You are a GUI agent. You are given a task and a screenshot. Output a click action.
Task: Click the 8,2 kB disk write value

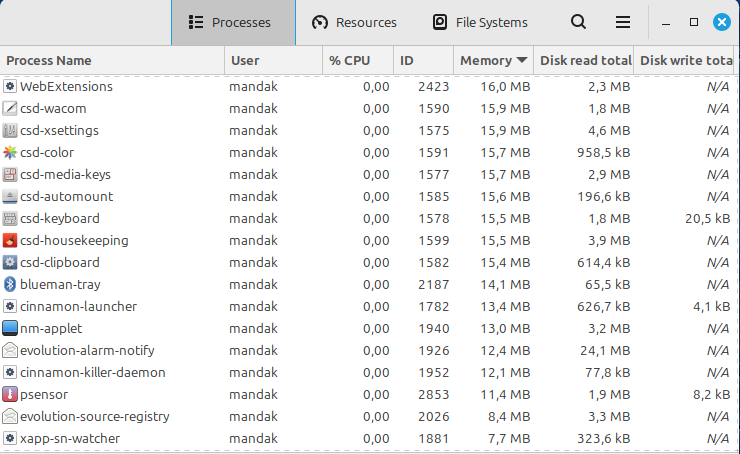[712, 395]
